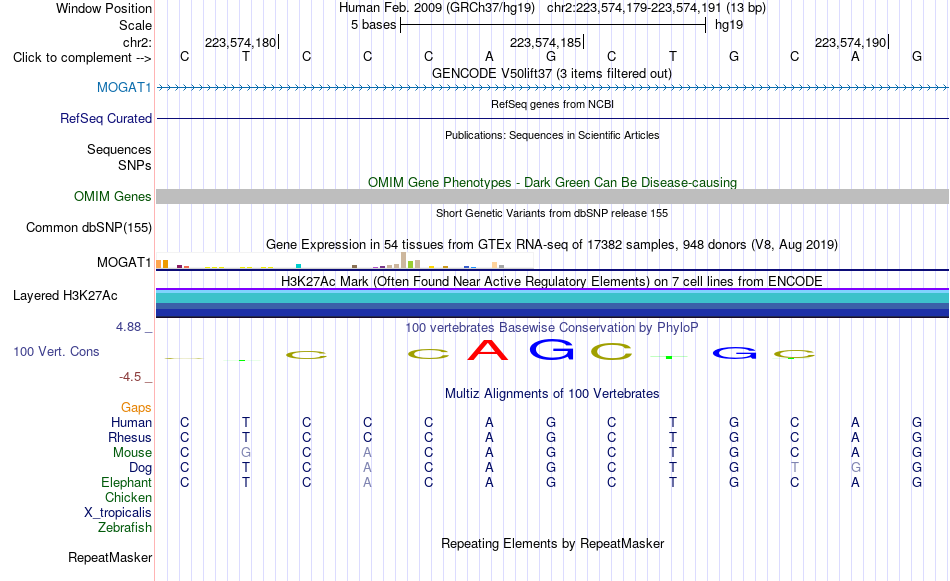
Task: Click the 'Click to complement -->' label
Action: click(x=82, y=58)
